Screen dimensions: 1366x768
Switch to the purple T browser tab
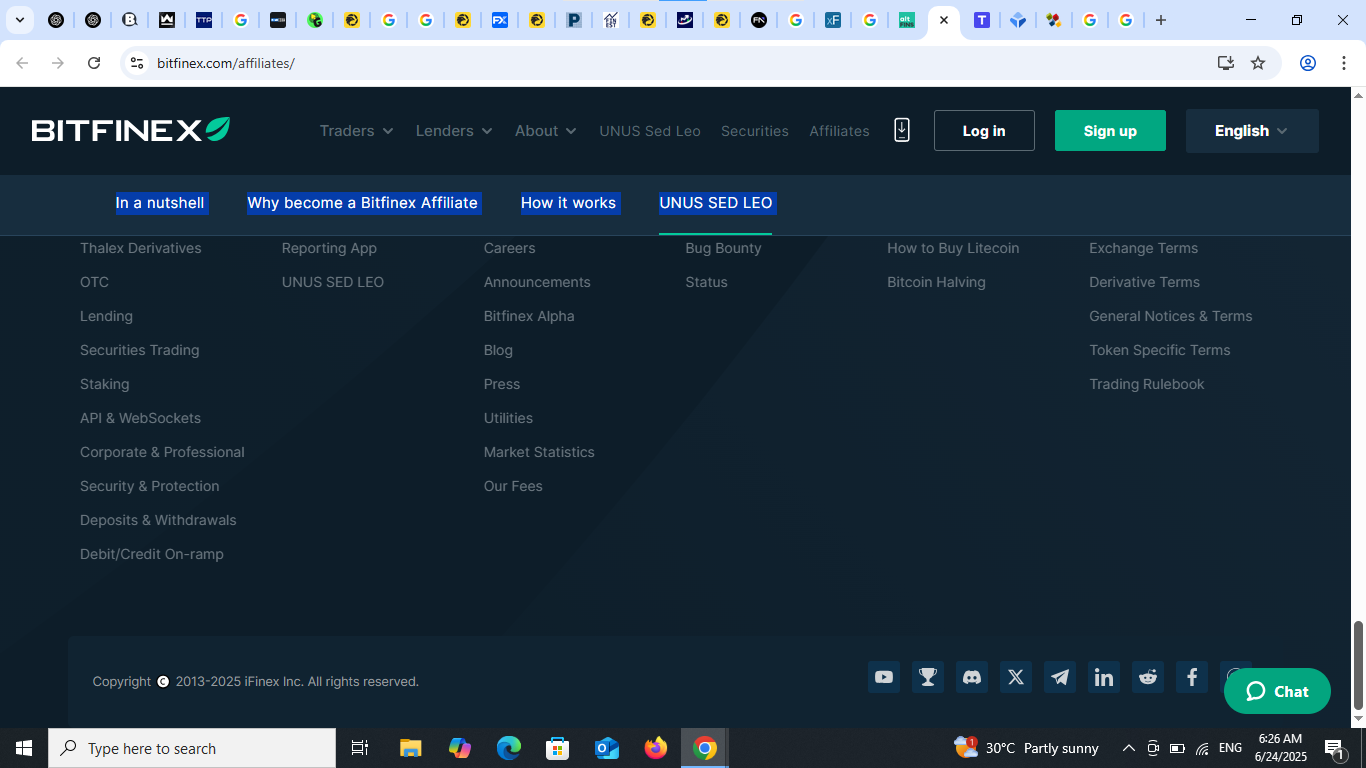[x=982, y=20]
